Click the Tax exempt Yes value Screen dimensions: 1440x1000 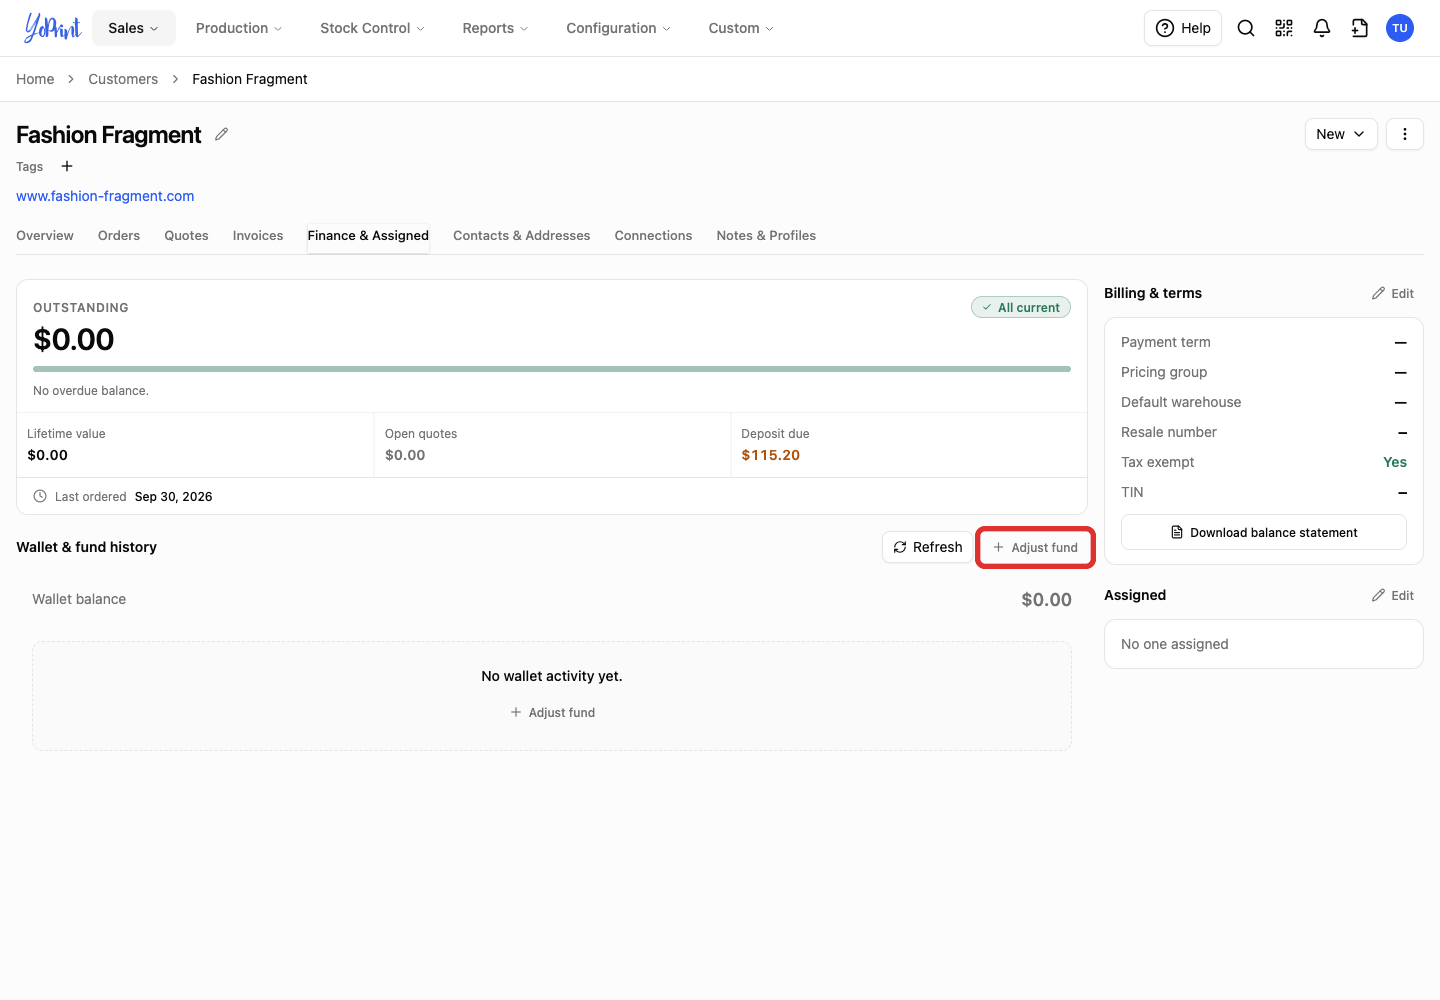(x=1395, y=462)
